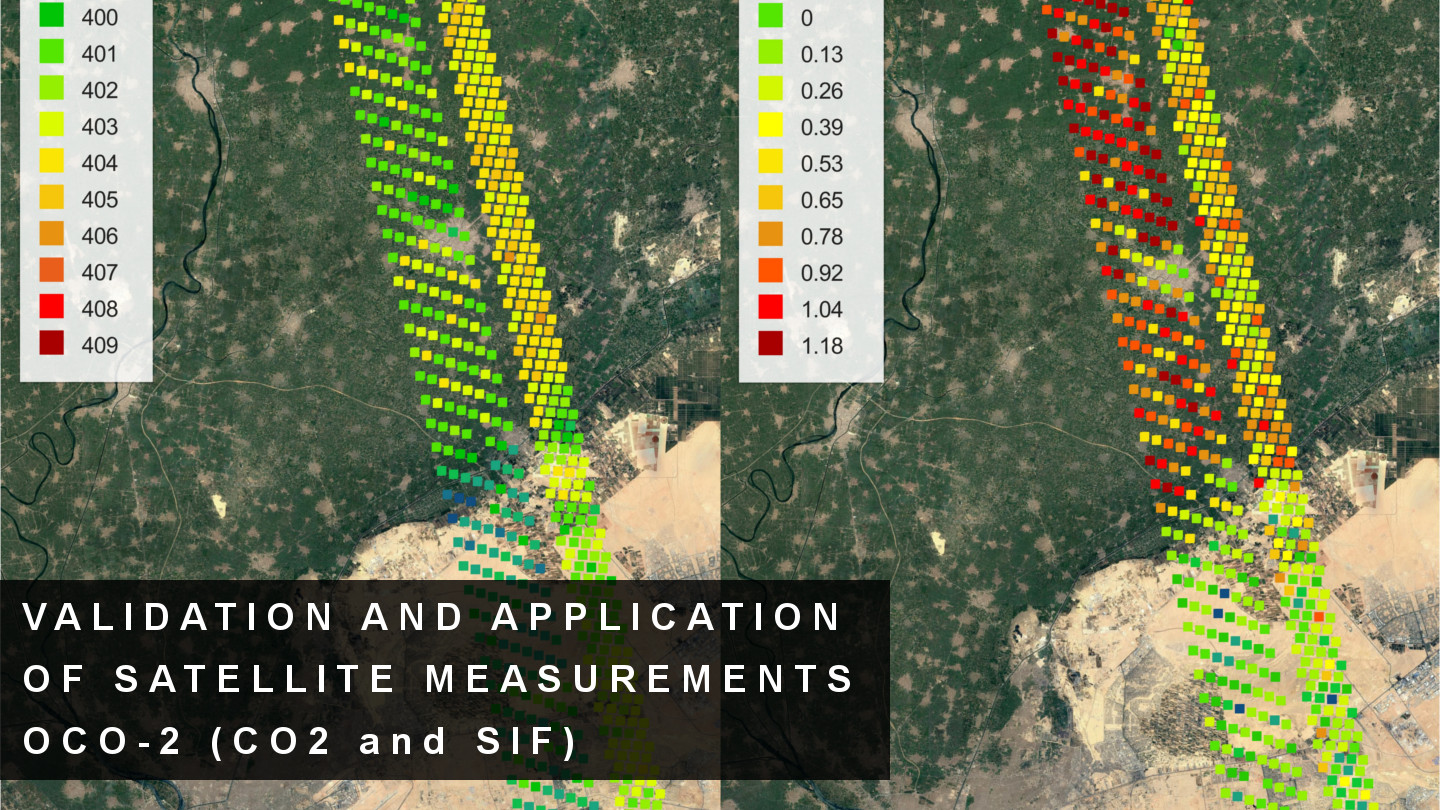This screenshot has height=810, width=1440.
Task: Click the legend value text 0.53
Action: 823,163
